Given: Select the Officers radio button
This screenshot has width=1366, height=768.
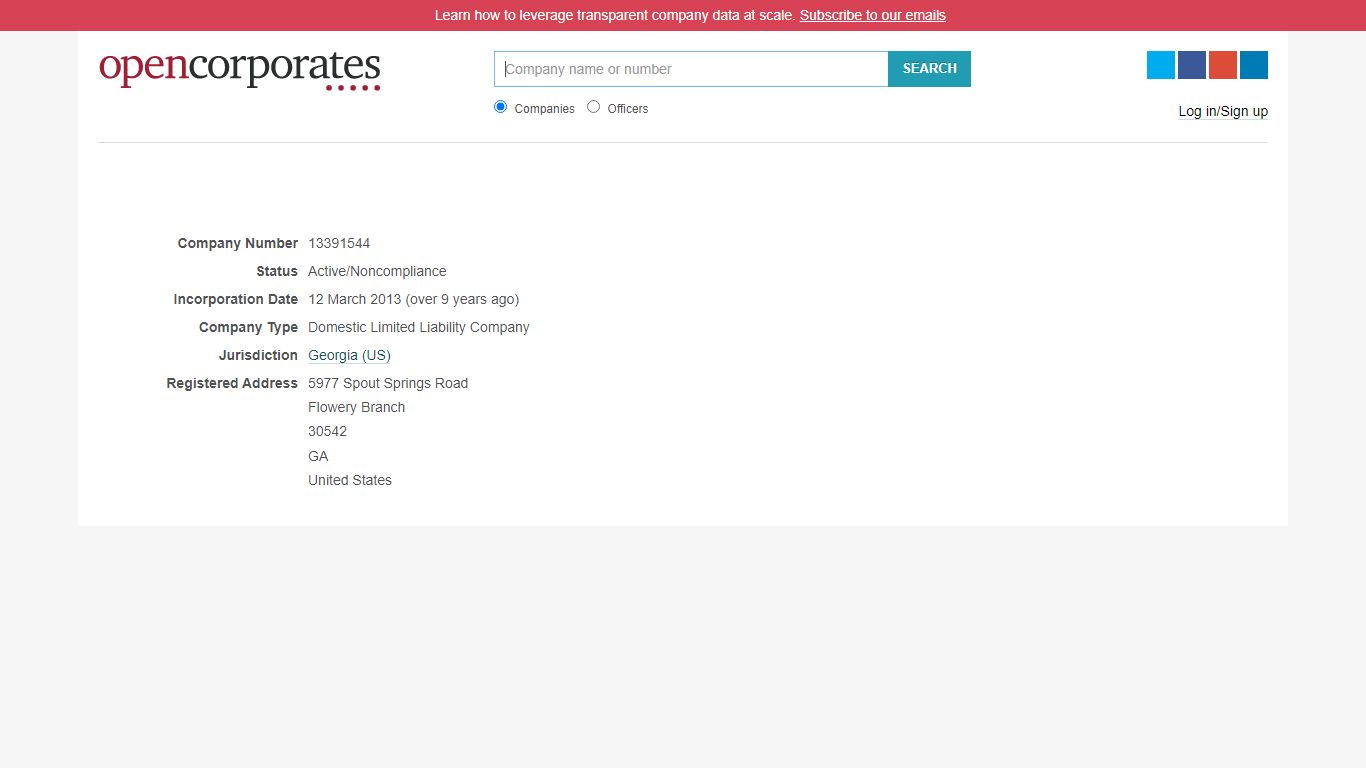Looking at the screenshot, I should (x=594, y=107).
